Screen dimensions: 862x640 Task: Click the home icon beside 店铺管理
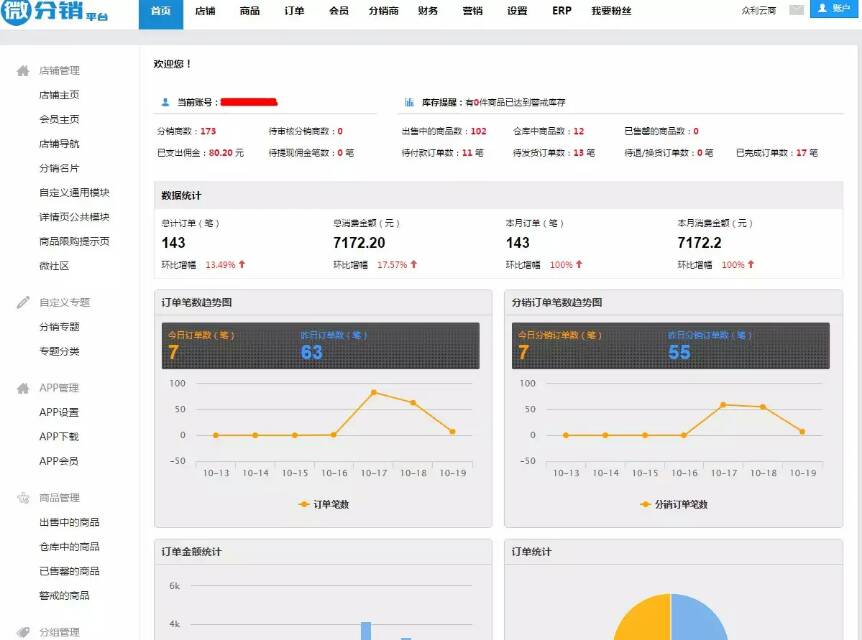click(x=23, y=71)
